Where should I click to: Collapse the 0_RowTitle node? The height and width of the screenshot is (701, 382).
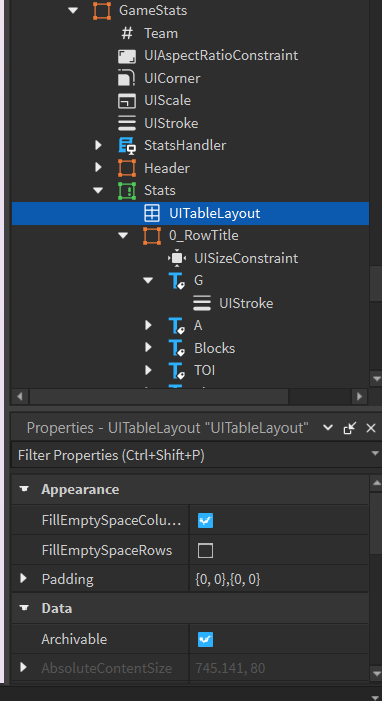(x=123, y=236)
